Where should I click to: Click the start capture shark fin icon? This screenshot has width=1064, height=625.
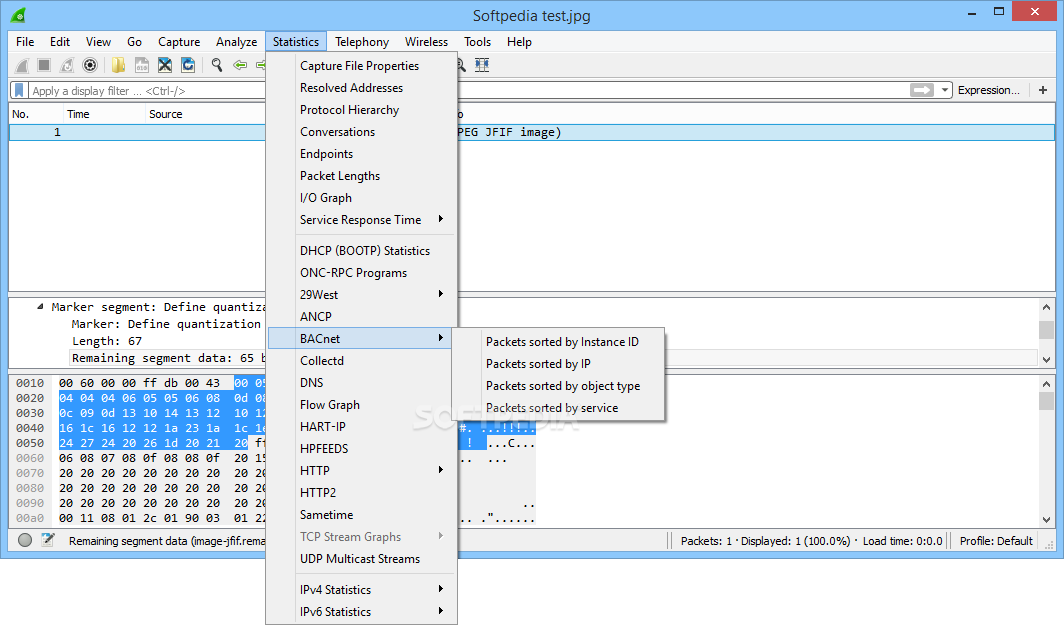(x=22, y=65)
